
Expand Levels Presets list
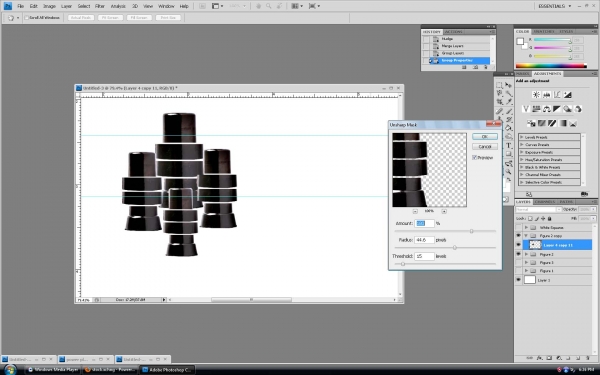(522, 137)
